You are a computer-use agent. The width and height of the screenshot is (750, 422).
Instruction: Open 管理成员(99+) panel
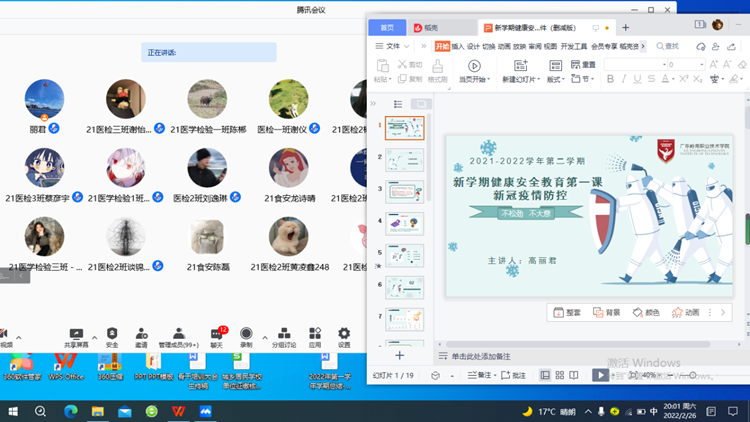(x=178, y=338)
